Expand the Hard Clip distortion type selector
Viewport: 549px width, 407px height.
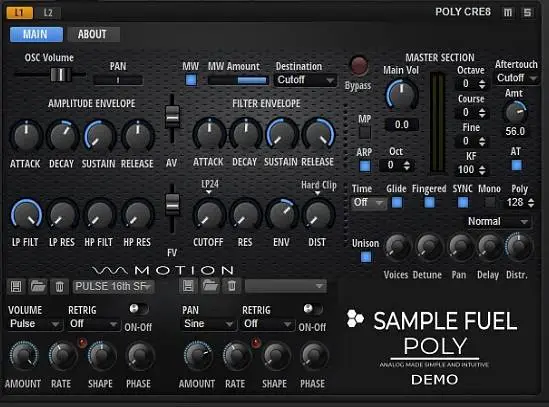(x=318, y=187)
